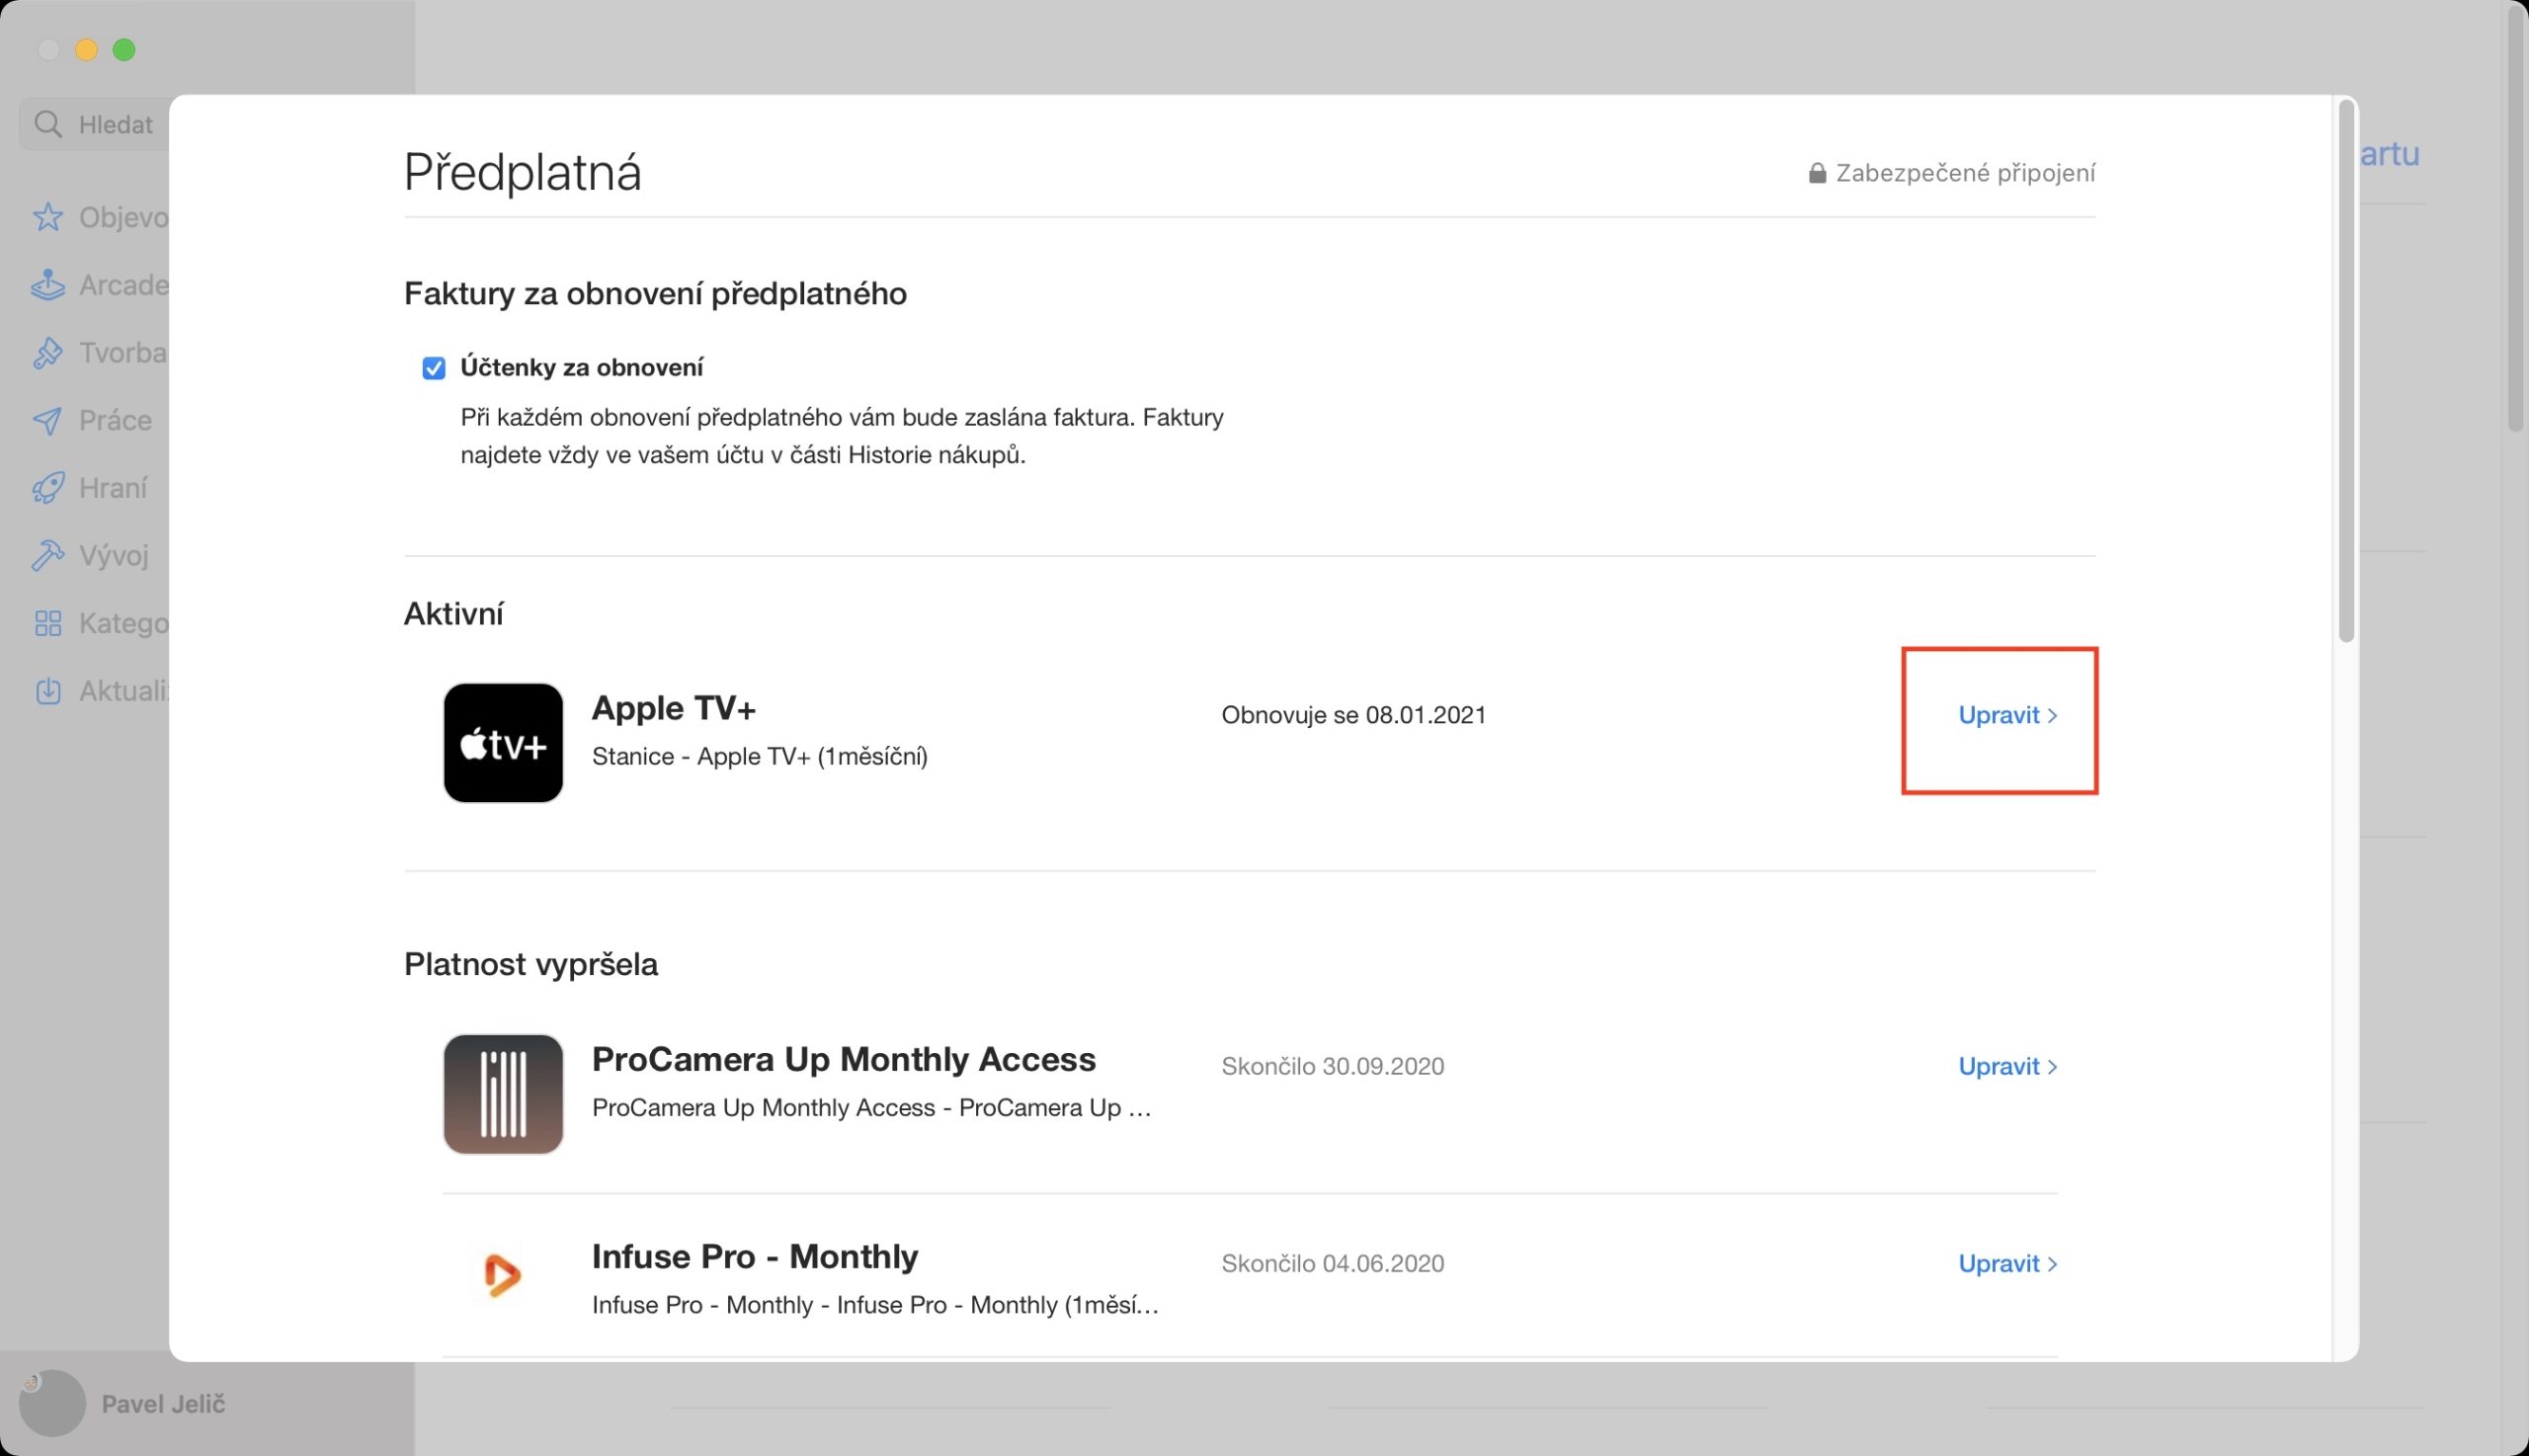The height and width of the screenshot is (1456, 2529).
Task: Click the Platnost vypršela section heading
Action: point(531,964)
